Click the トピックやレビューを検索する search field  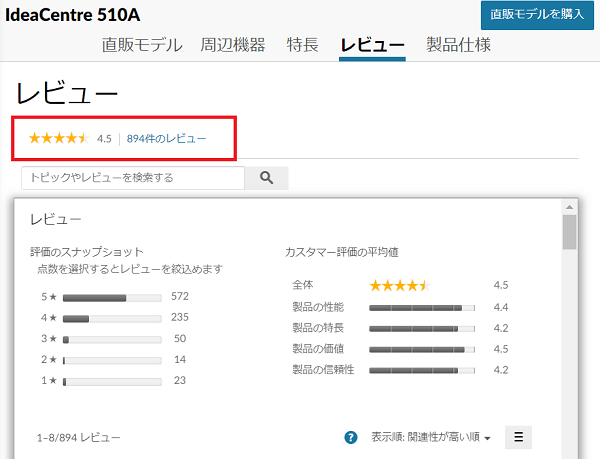click(x=133, y=178)
